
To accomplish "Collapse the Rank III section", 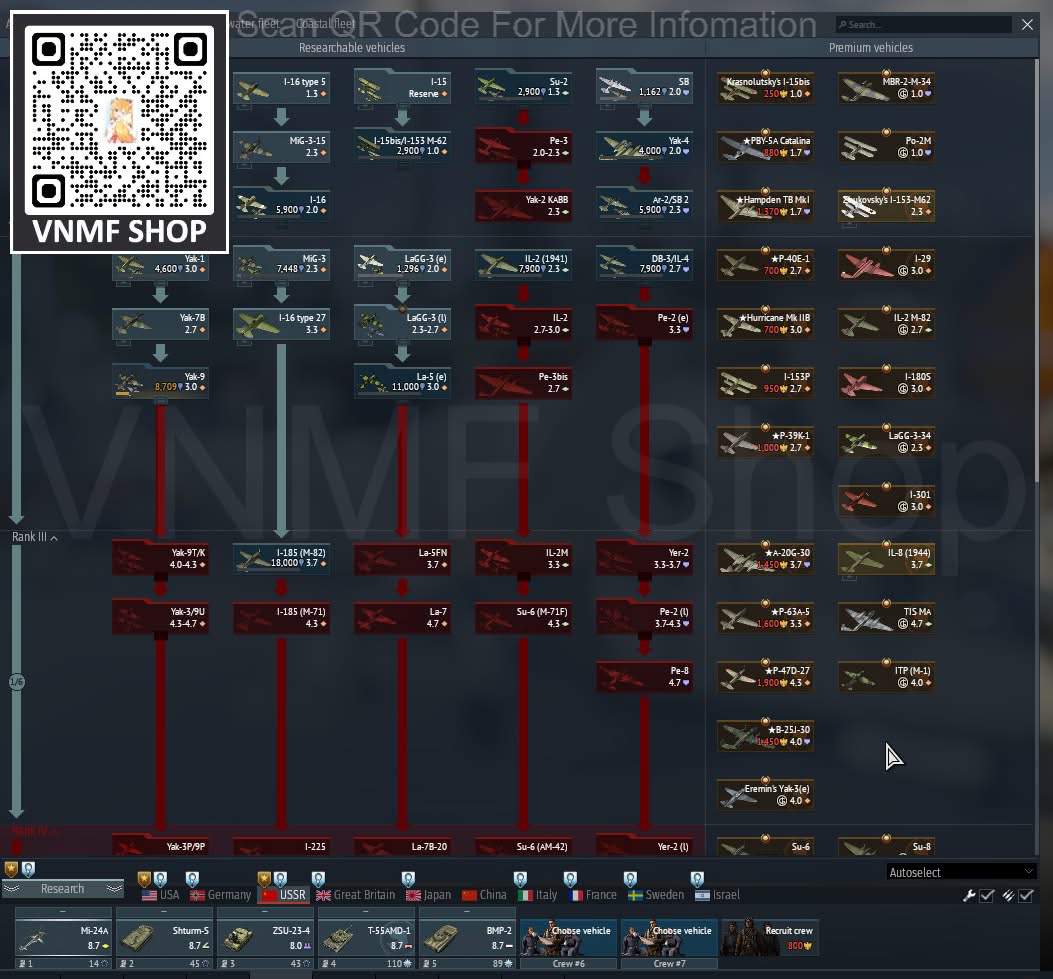I will pos(34,537).
